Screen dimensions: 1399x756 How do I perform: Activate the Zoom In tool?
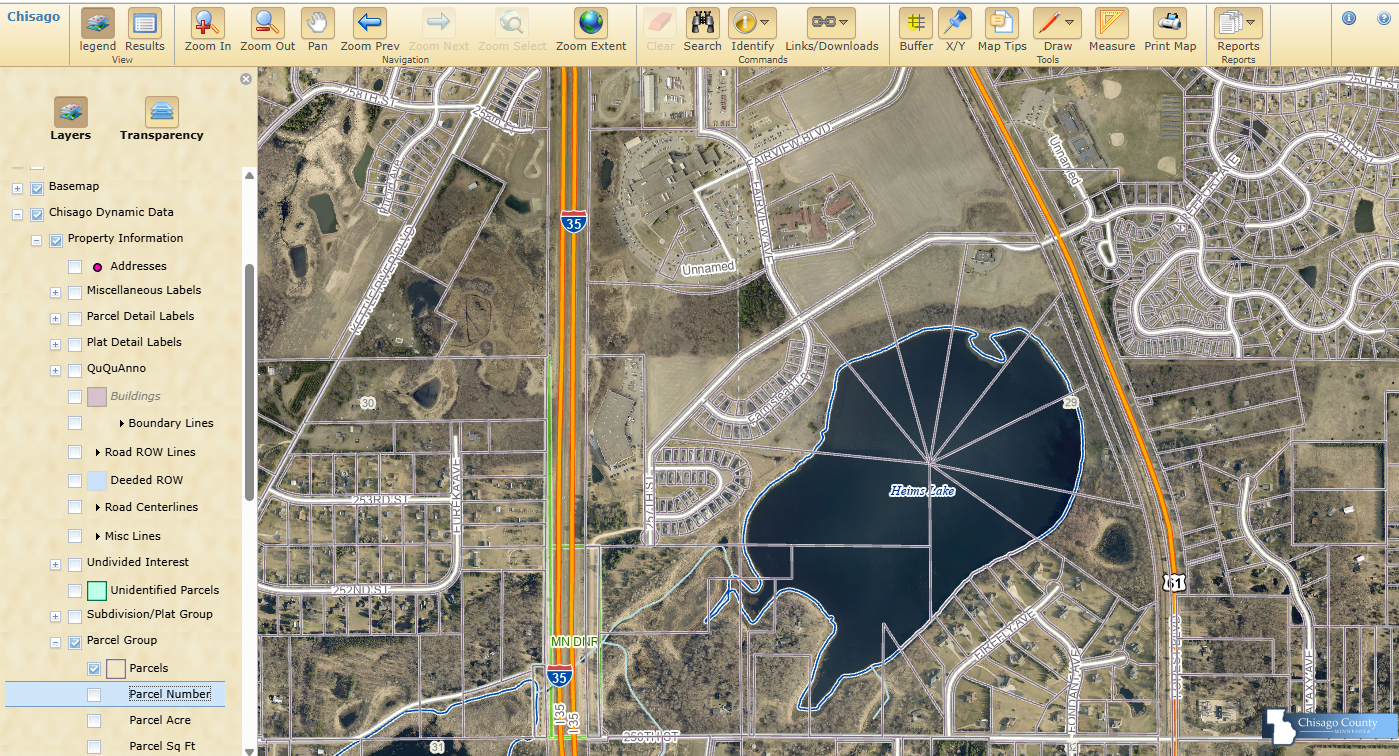pyautogui.click(x=208, y=30)
